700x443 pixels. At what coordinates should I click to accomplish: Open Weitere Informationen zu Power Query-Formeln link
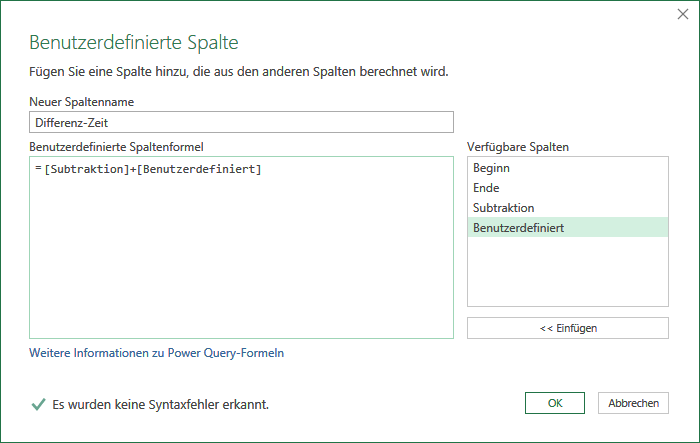tap(156, 353)
